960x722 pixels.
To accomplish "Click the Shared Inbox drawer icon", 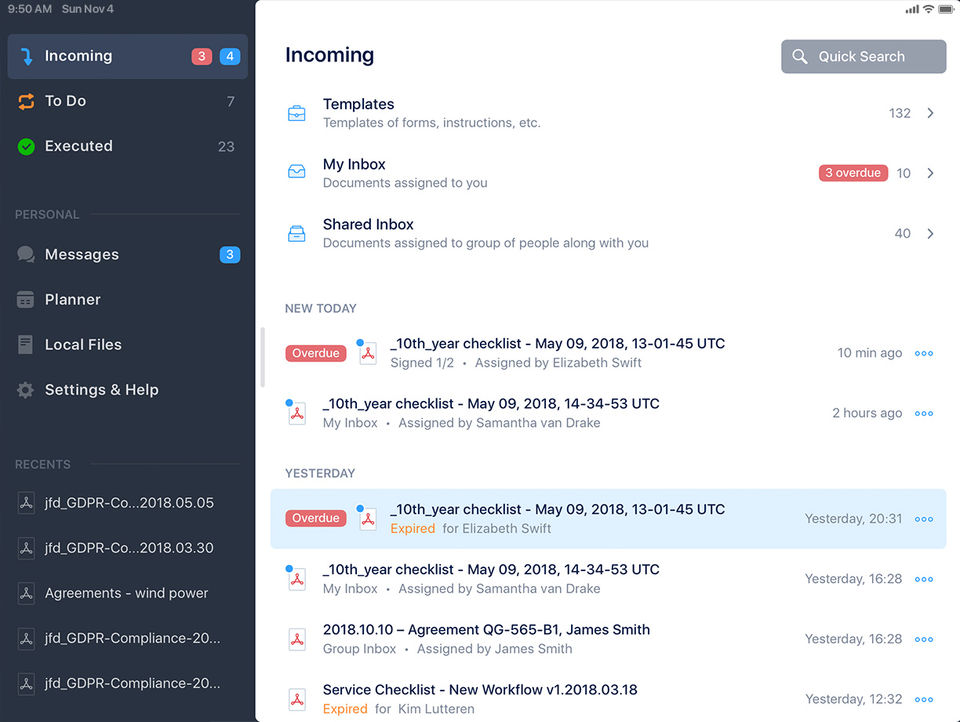I will (297, 233).
